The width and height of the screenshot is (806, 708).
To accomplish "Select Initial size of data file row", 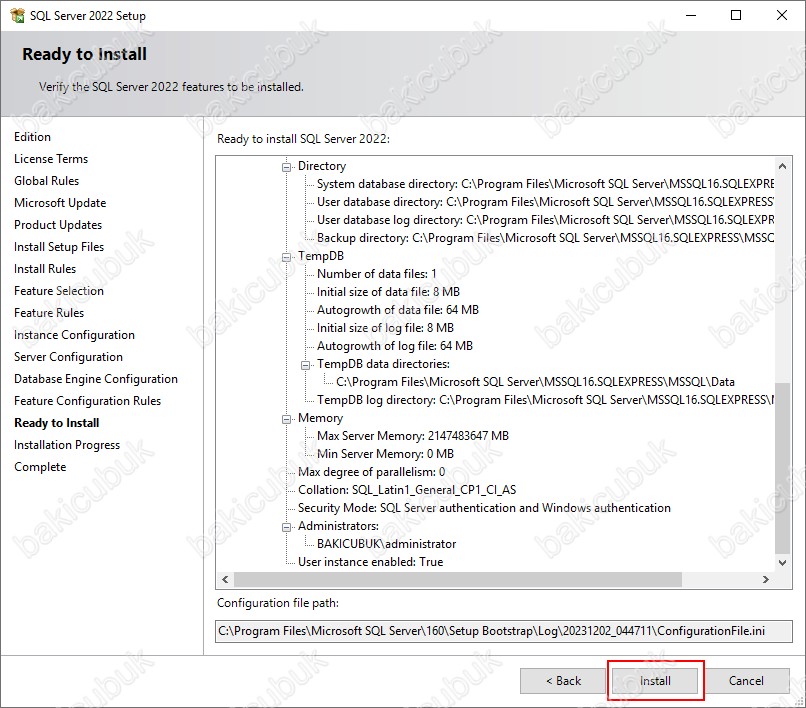I will click(x=389, y=292).
